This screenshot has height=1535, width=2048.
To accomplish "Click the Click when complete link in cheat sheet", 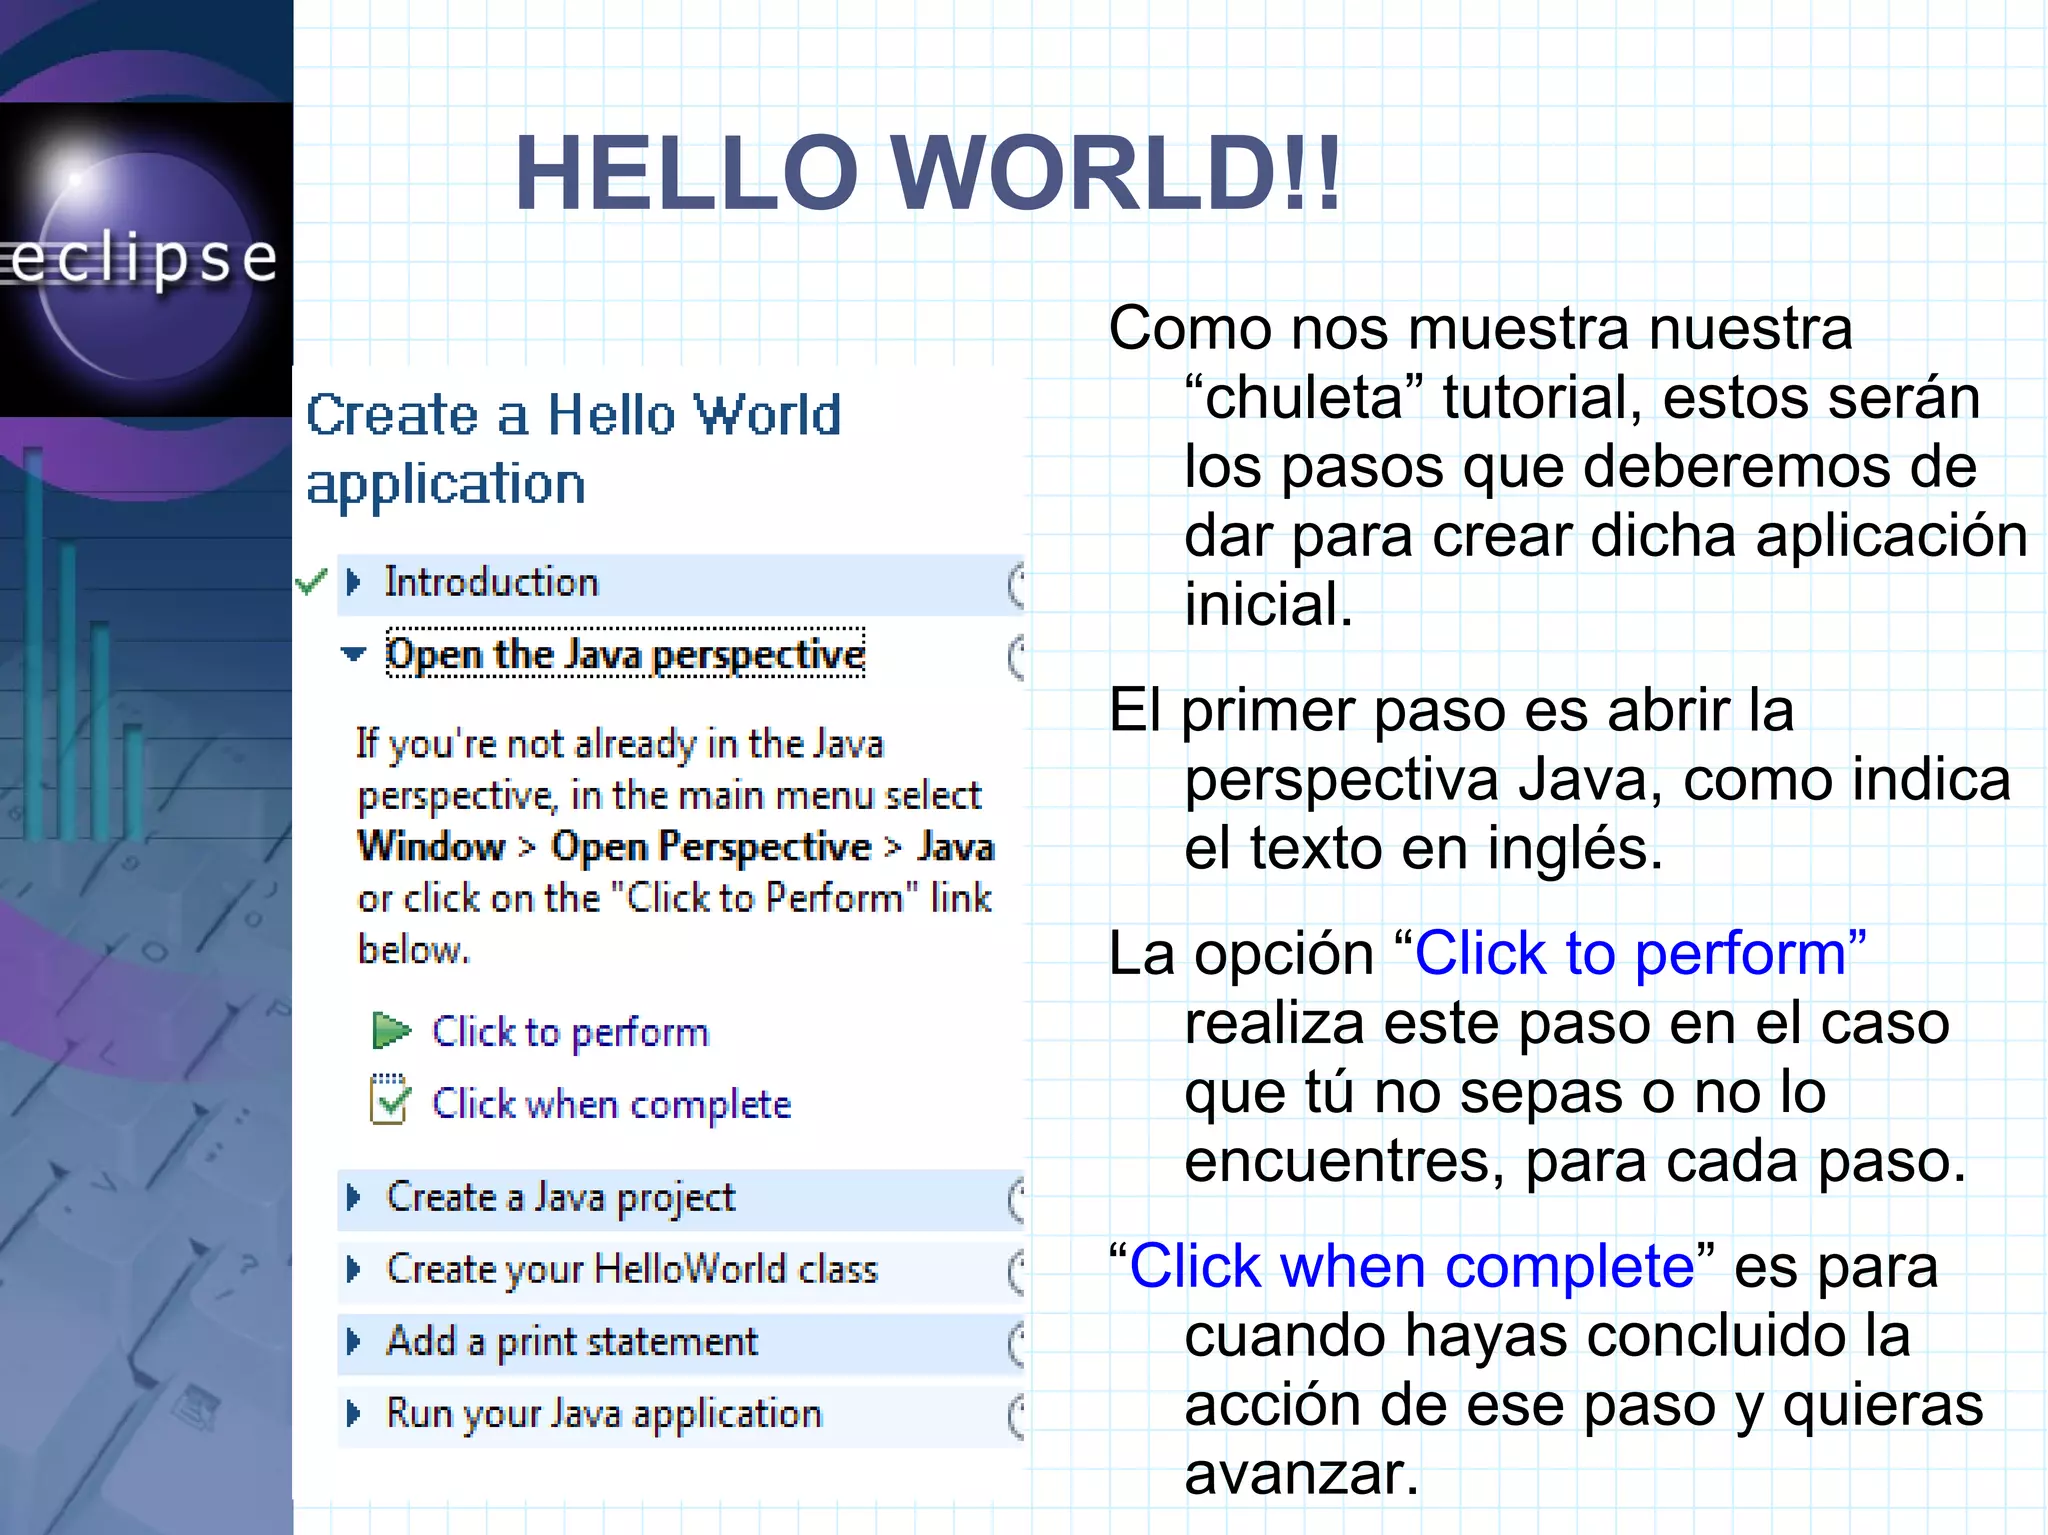I will 611,1104.
